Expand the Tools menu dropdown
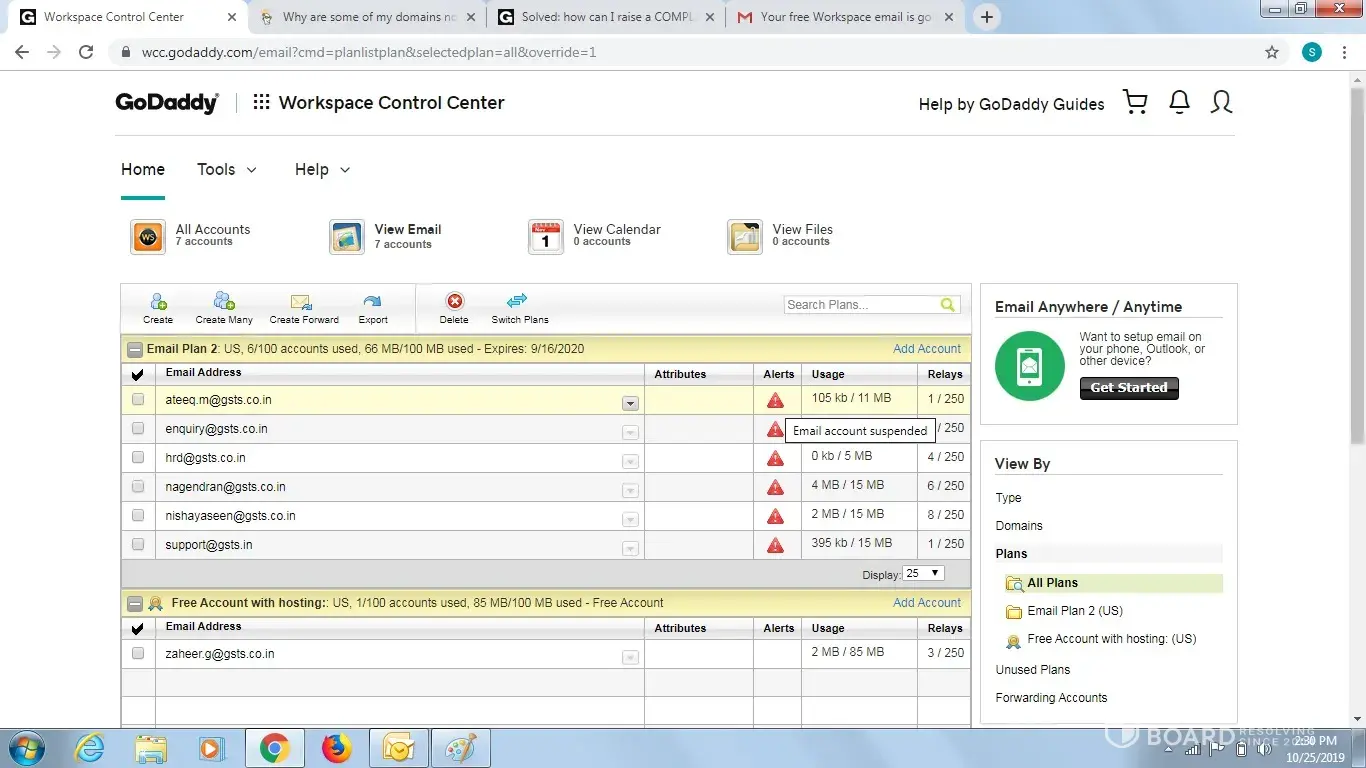This screenshot has height=768, width=1366. (x=227, y=170)
